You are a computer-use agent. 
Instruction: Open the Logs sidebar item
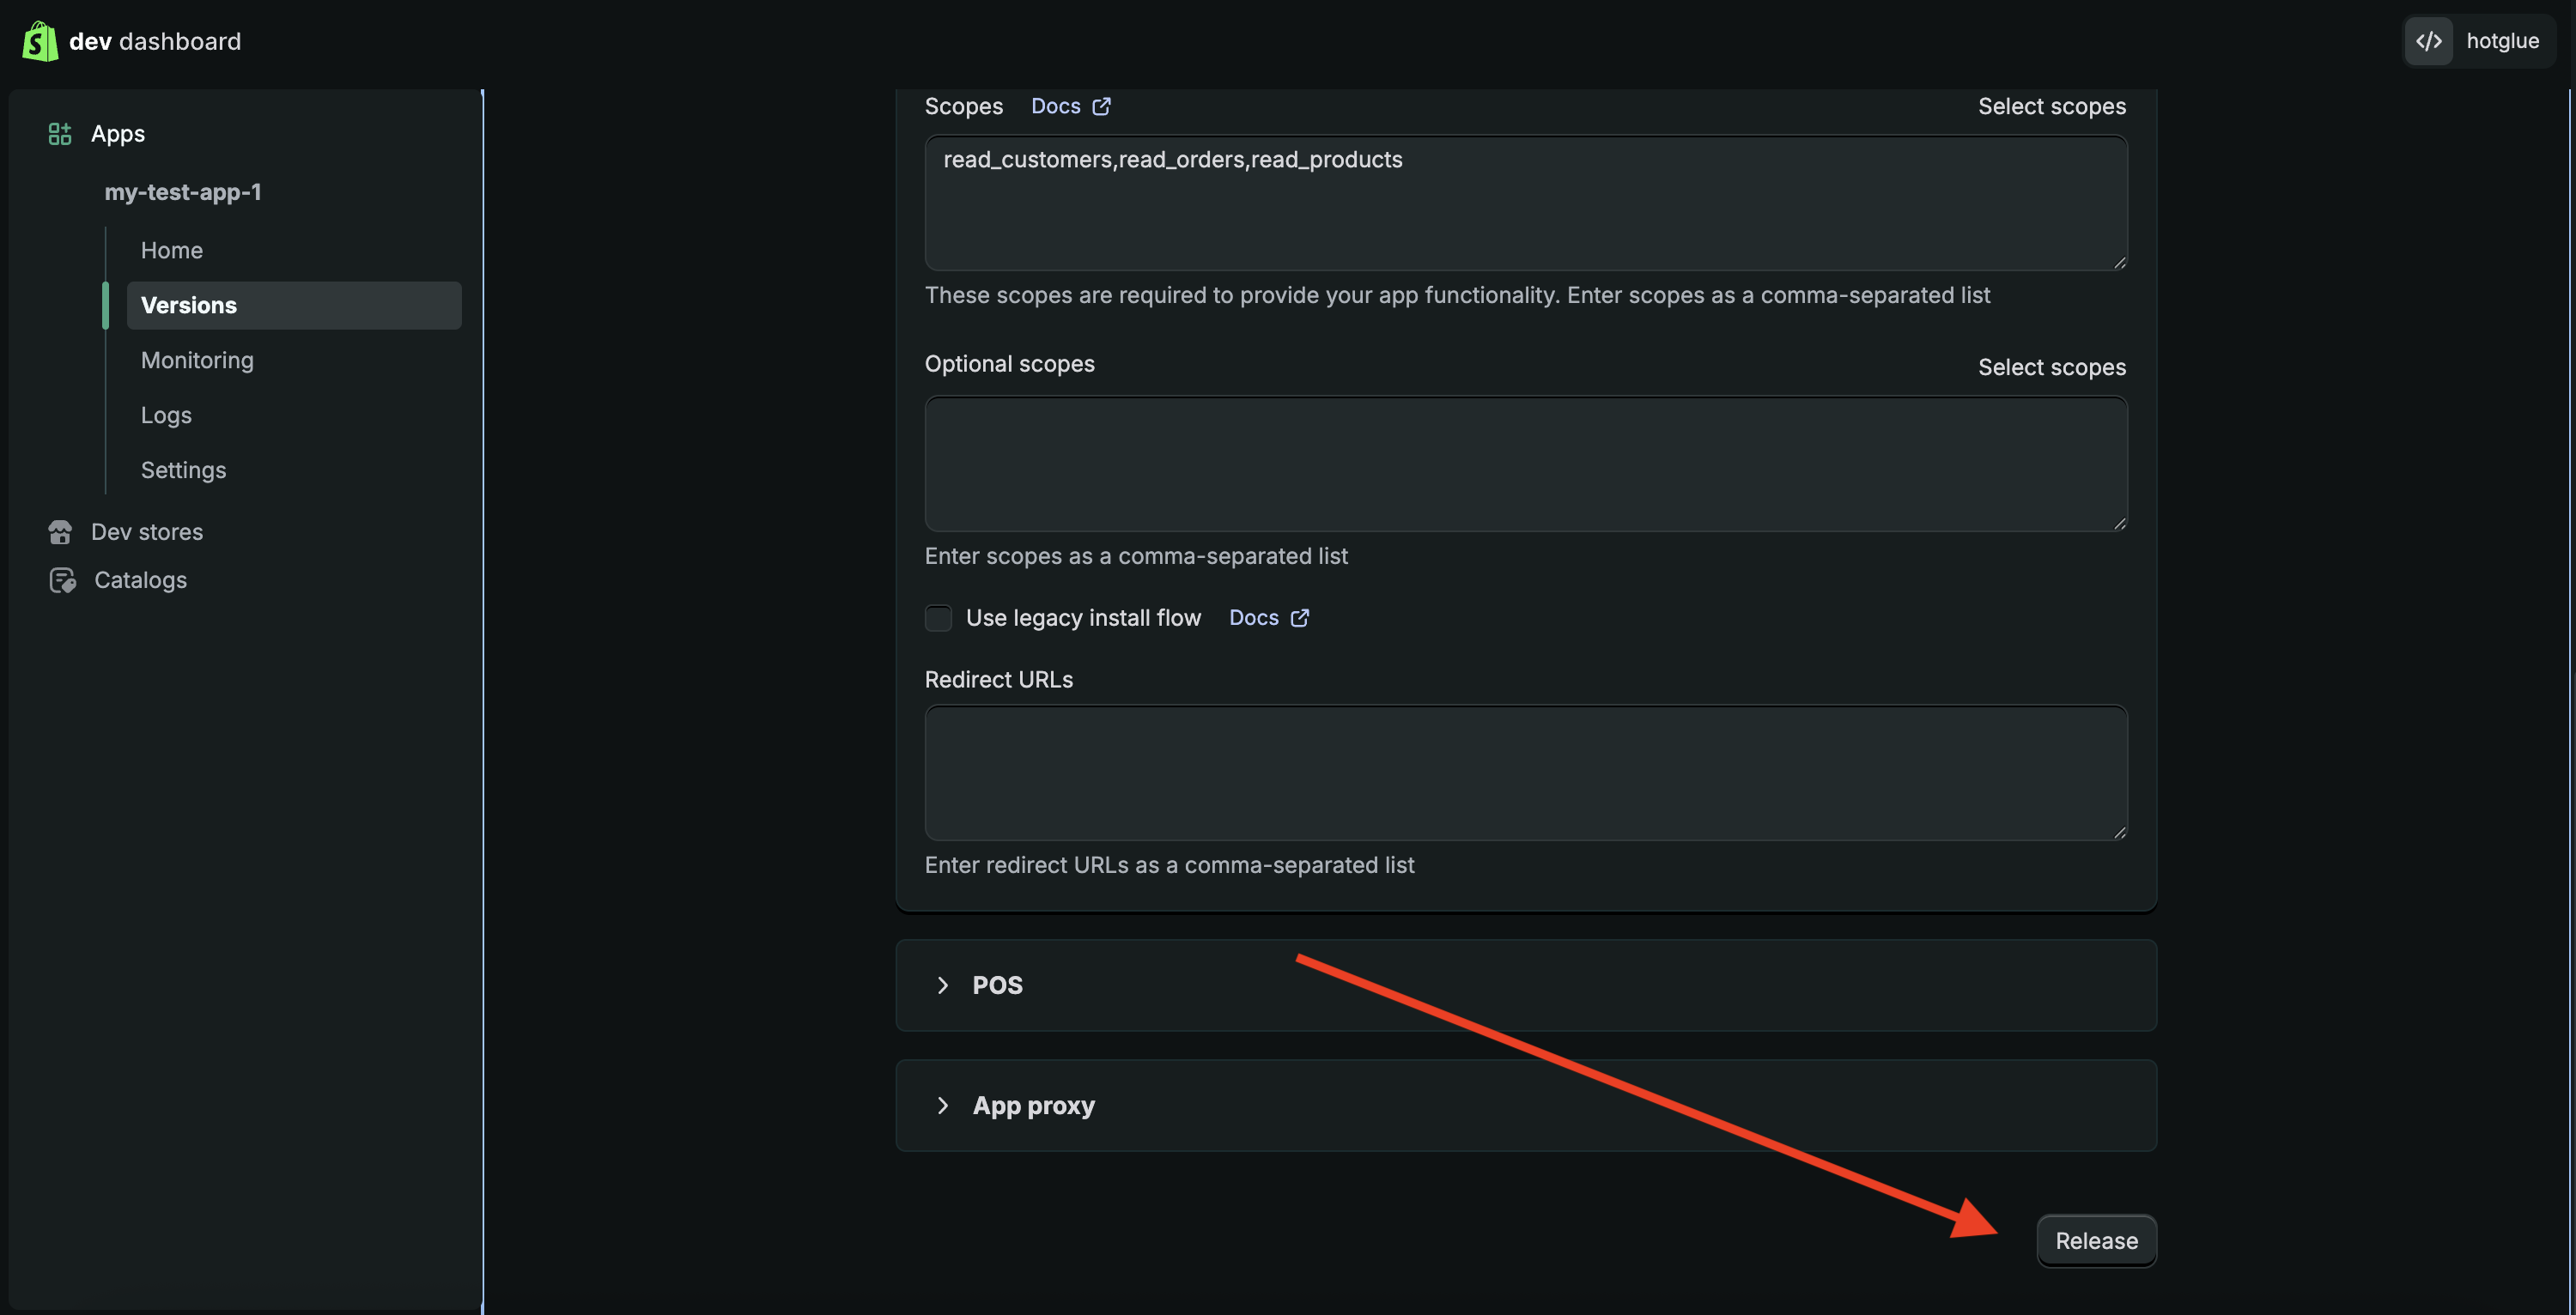coord(166,415)
